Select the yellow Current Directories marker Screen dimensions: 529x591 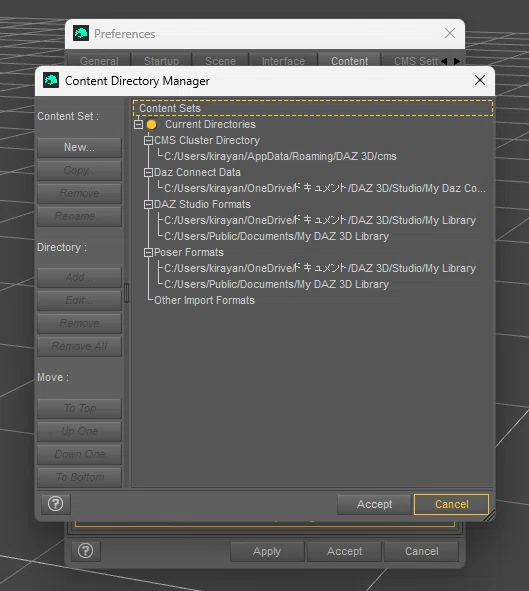pyautogui.click(x=151, y=124)
